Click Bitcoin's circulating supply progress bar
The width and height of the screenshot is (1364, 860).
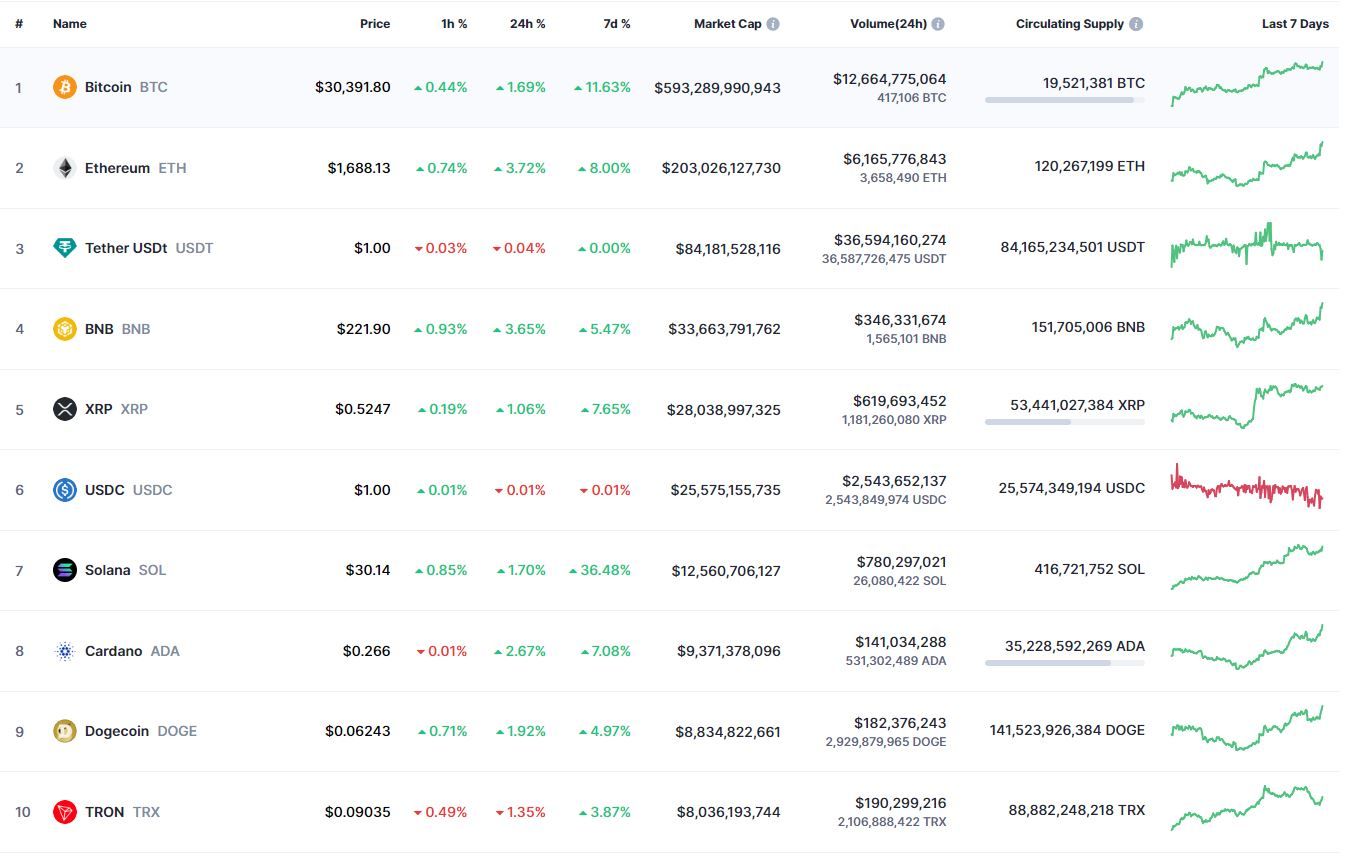coord(1065,100)
